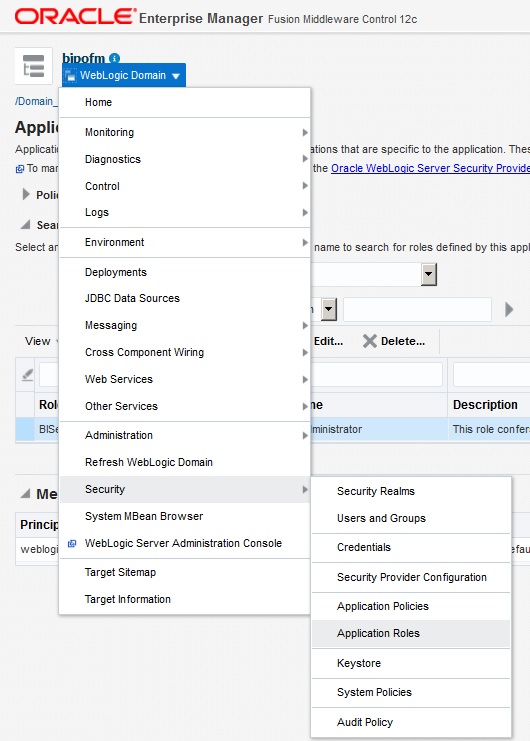This screenshot has width=530, height=741.
Task: Expand the Policy section disclosure triangle
Action: point(26,194)
